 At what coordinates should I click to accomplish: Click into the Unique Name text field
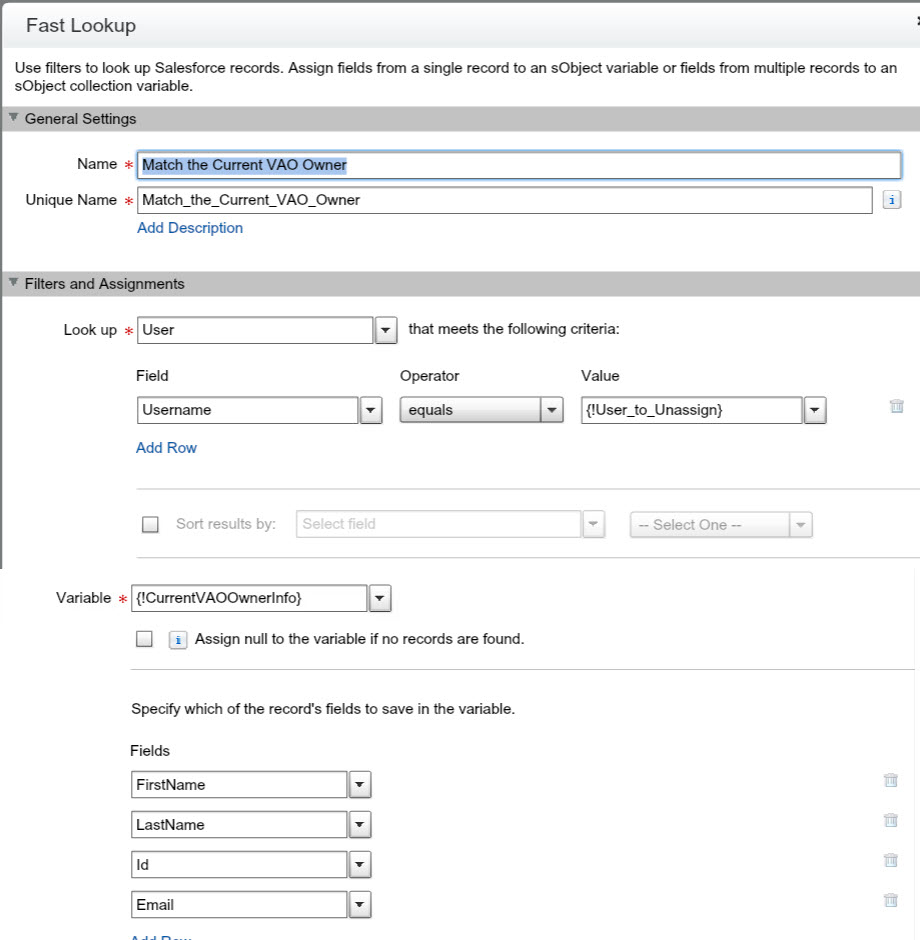click(x=505, y=200)
